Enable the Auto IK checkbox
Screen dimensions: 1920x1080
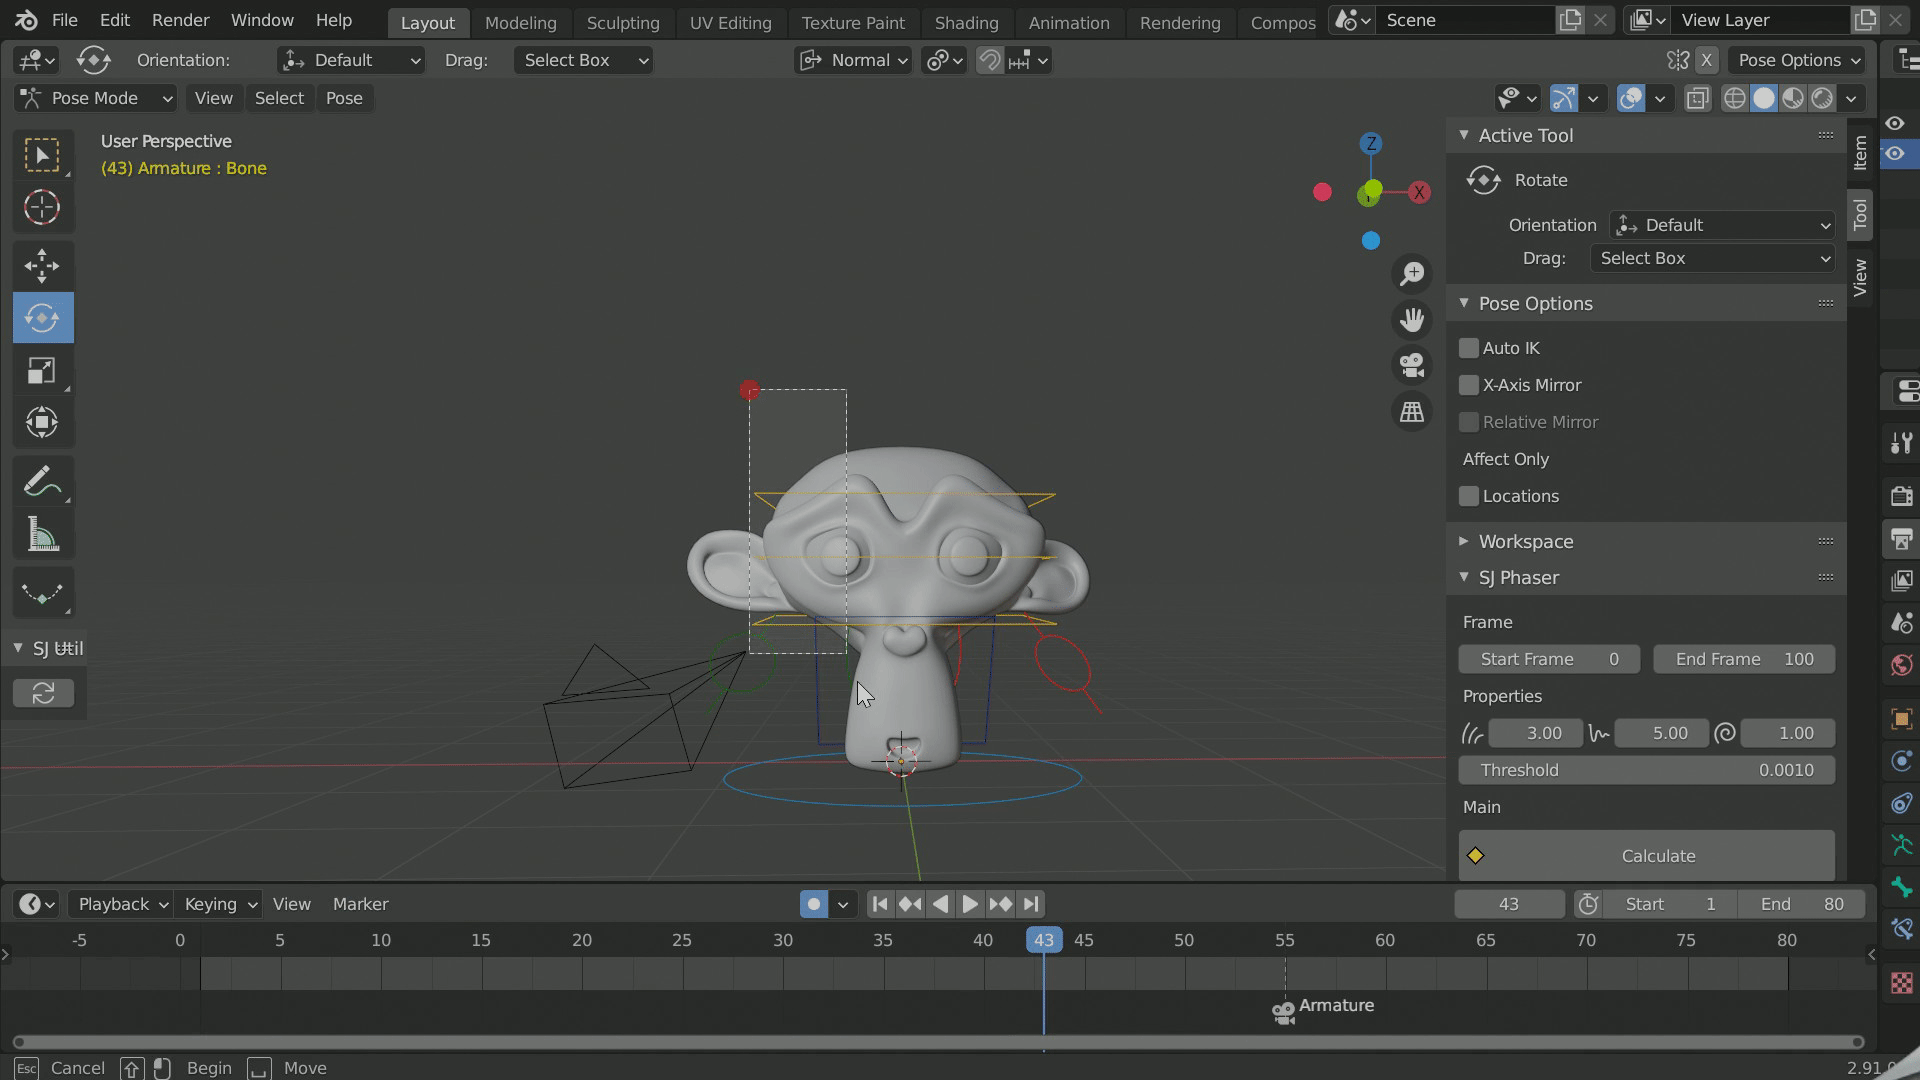(1469, 348)
